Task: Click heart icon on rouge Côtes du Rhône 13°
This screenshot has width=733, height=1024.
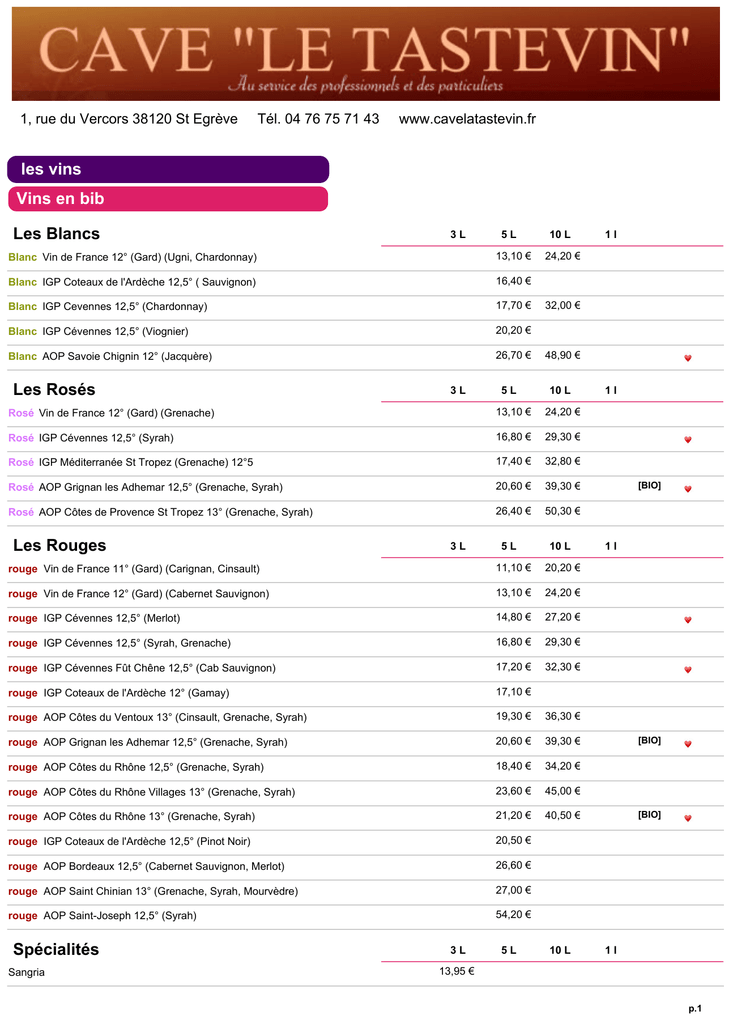Action: [687, 818]
